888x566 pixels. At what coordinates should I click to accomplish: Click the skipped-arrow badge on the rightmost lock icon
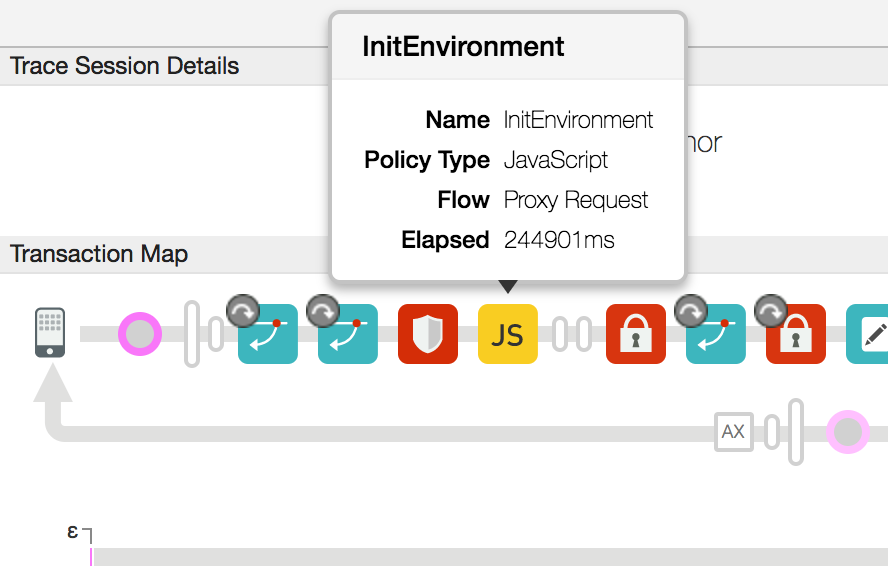(x=770, y=311)
